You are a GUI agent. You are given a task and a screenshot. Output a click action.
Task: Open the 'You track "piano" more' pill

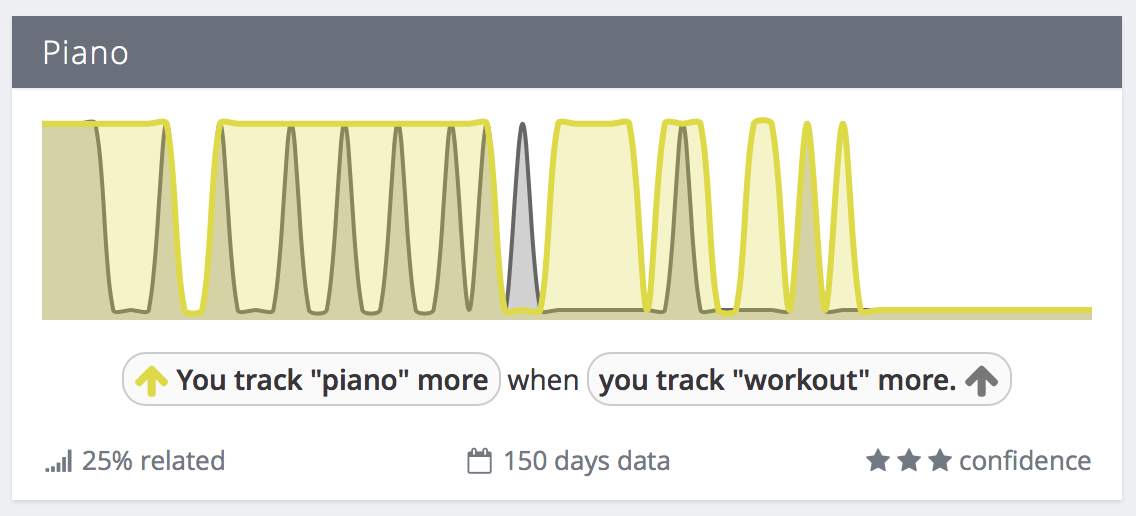tap(312, 379)
